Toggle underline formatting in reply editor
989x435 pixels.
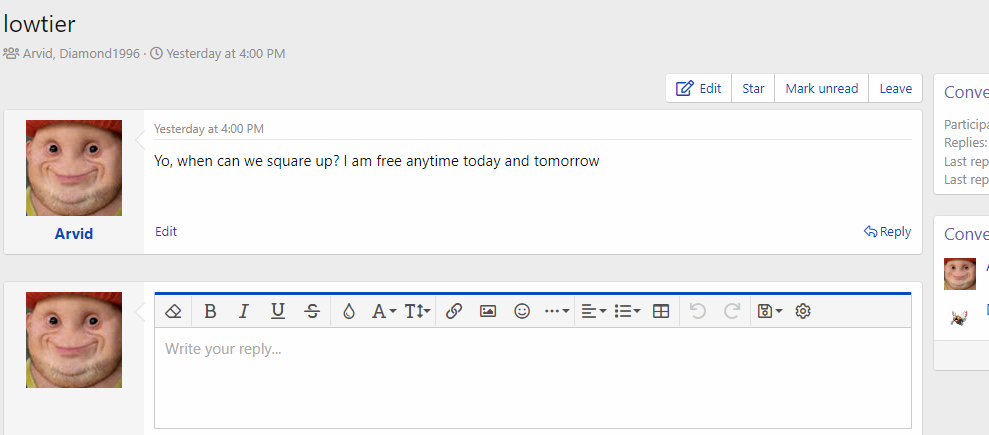(278, 311)
